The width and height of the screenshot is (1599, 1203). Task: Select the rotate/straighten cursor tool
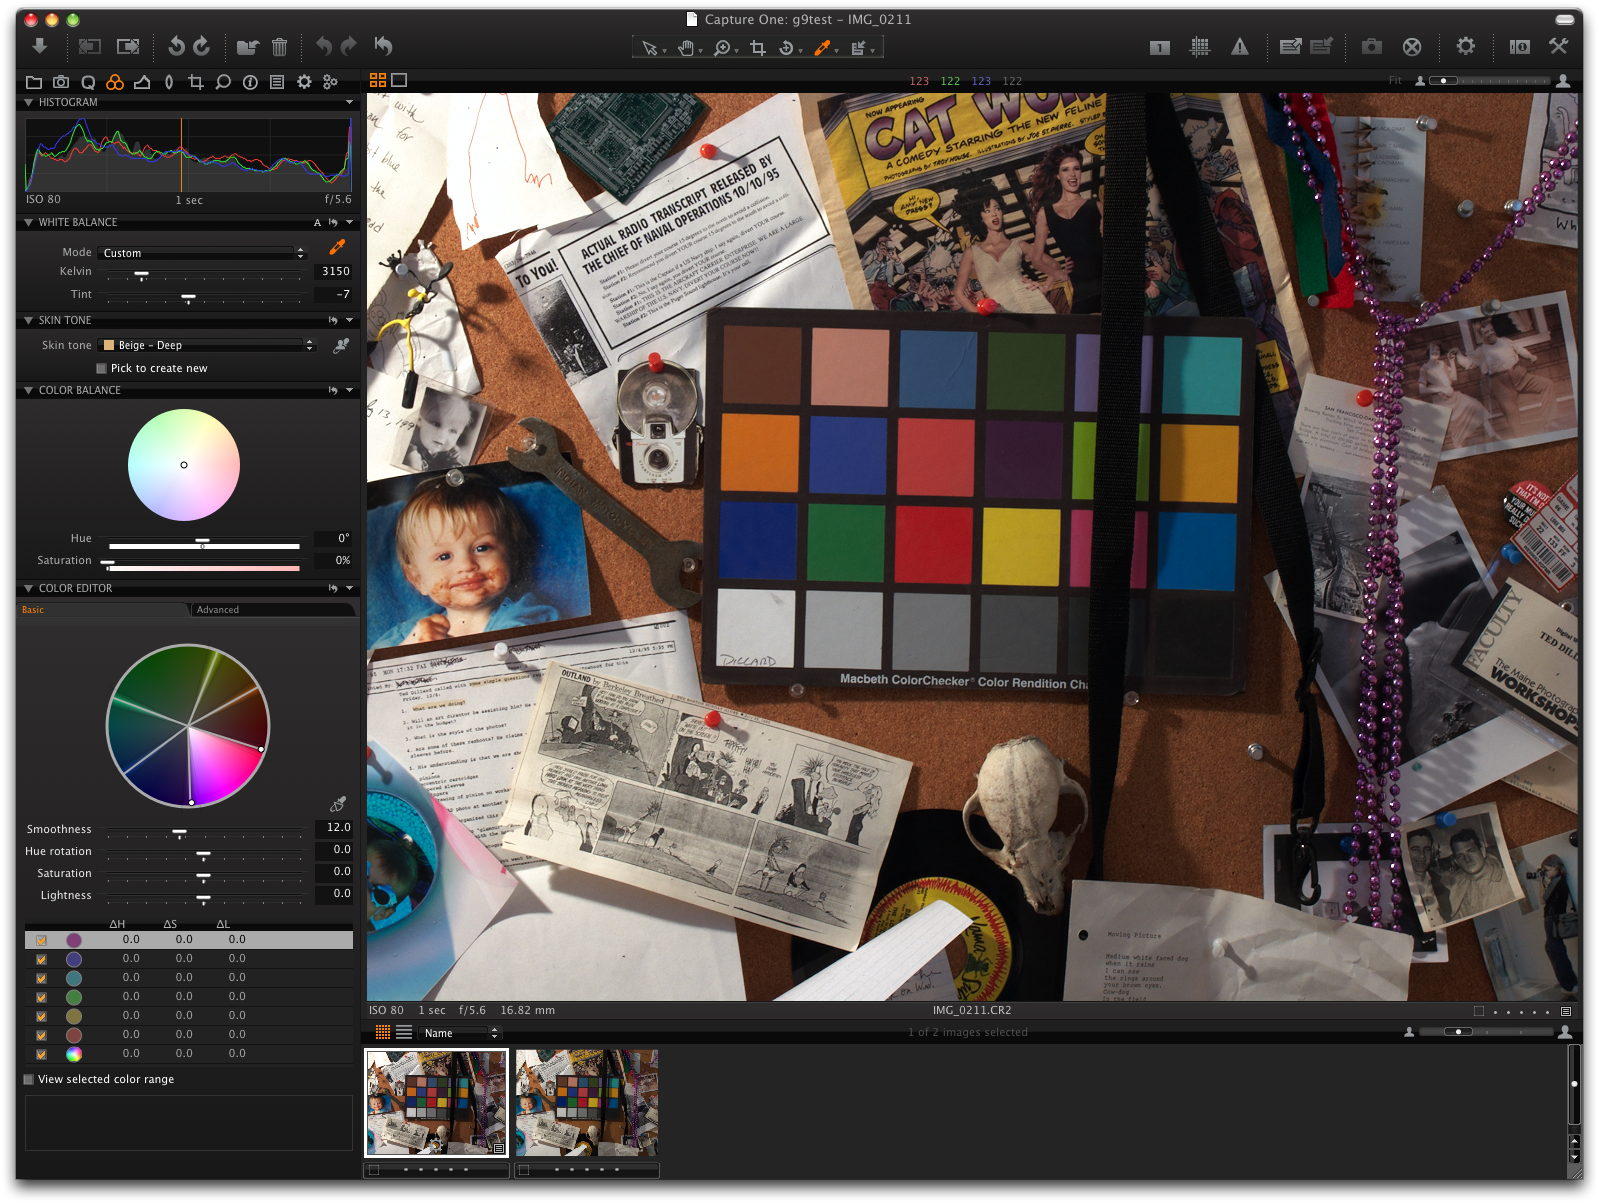pyautogui.click(x=787, y=48)
